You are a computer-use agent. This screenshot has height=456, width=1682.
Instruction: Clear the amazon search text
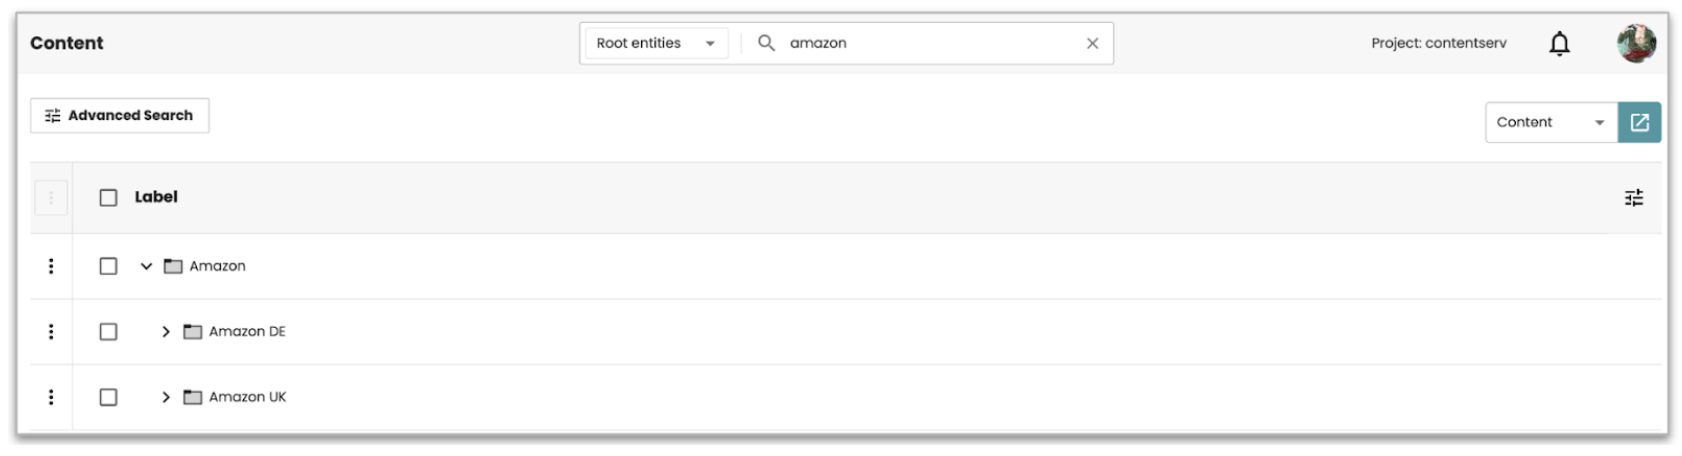coord(1092,43)
